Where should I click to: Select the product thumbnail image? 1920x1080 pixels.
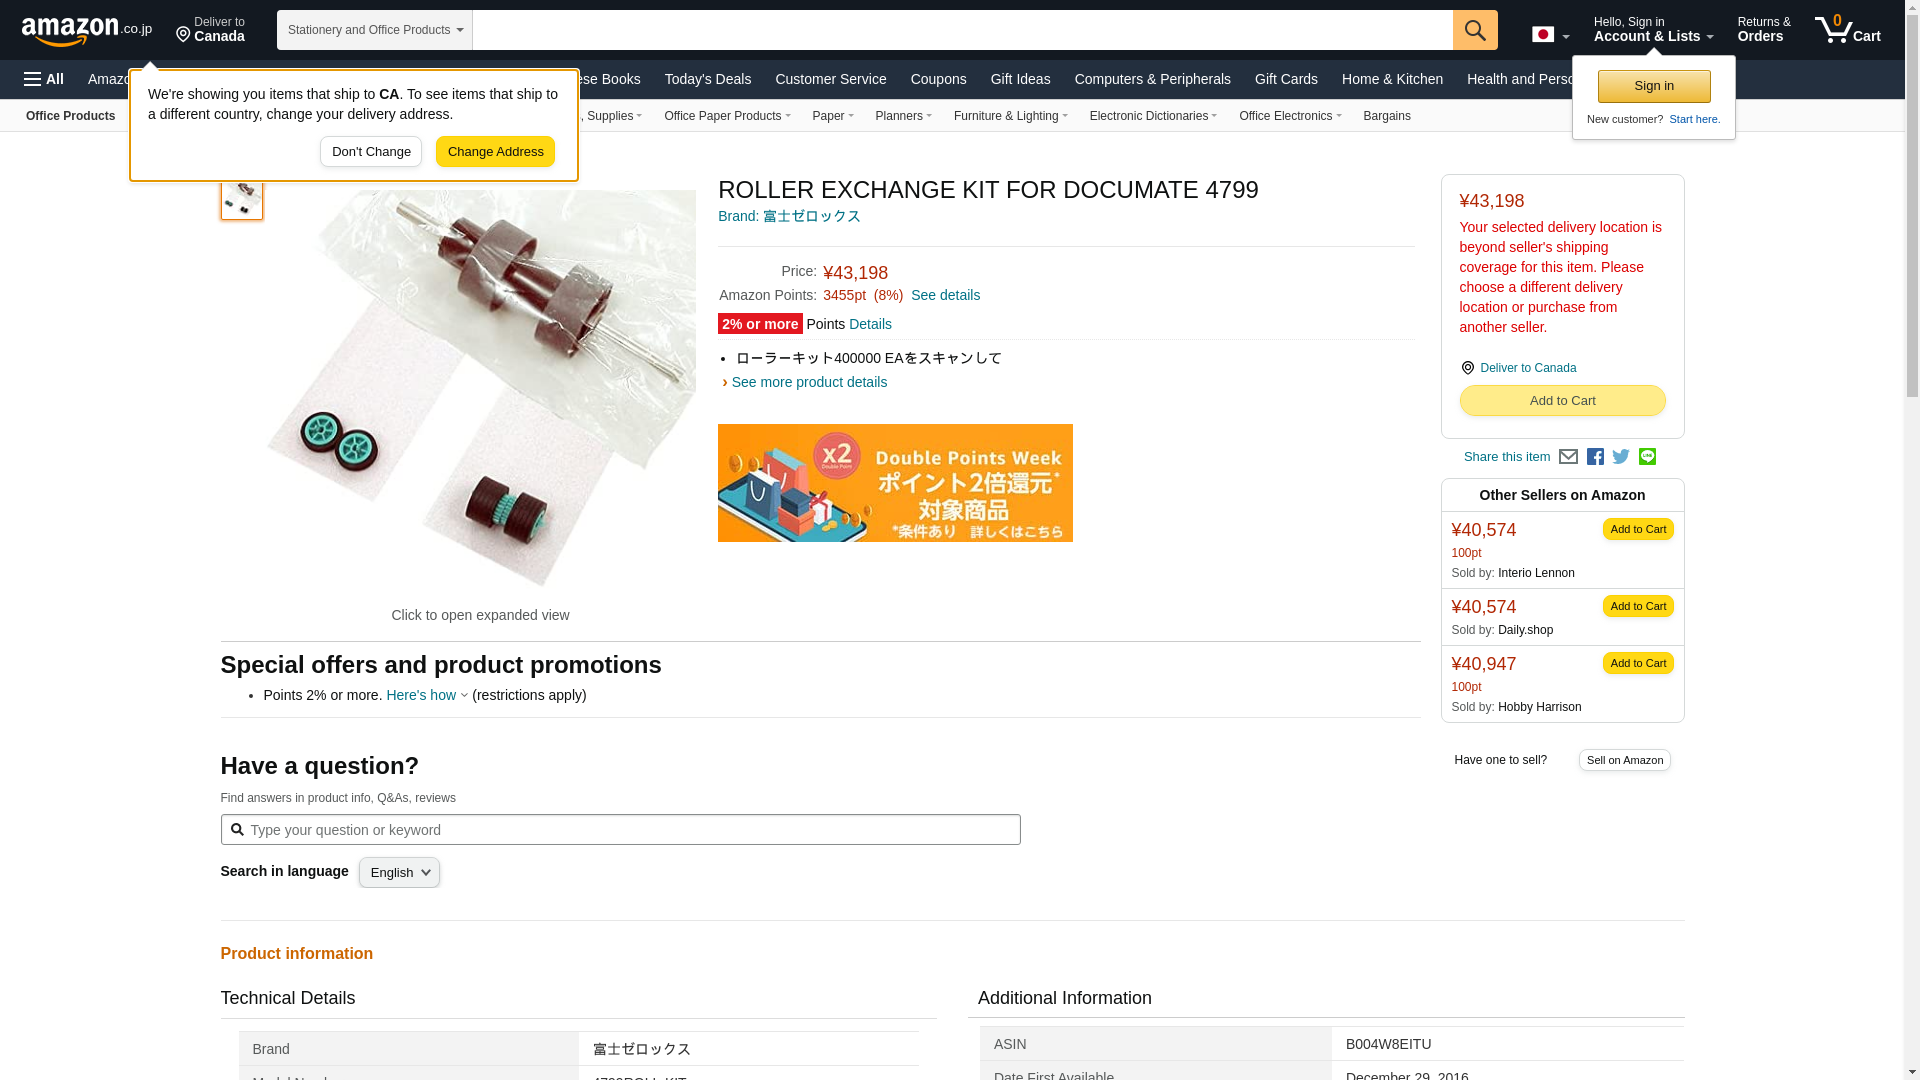(x=242, y=198)
